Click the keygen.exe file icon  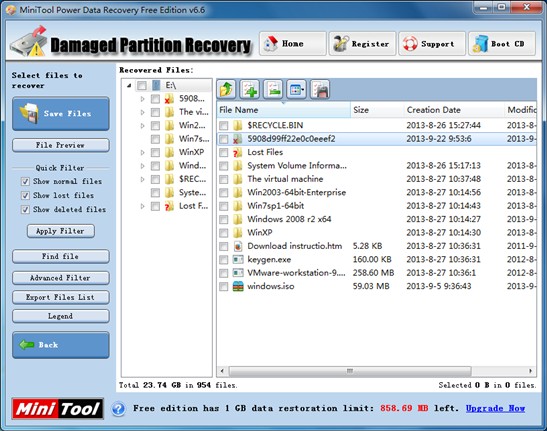tap(238, 259)
